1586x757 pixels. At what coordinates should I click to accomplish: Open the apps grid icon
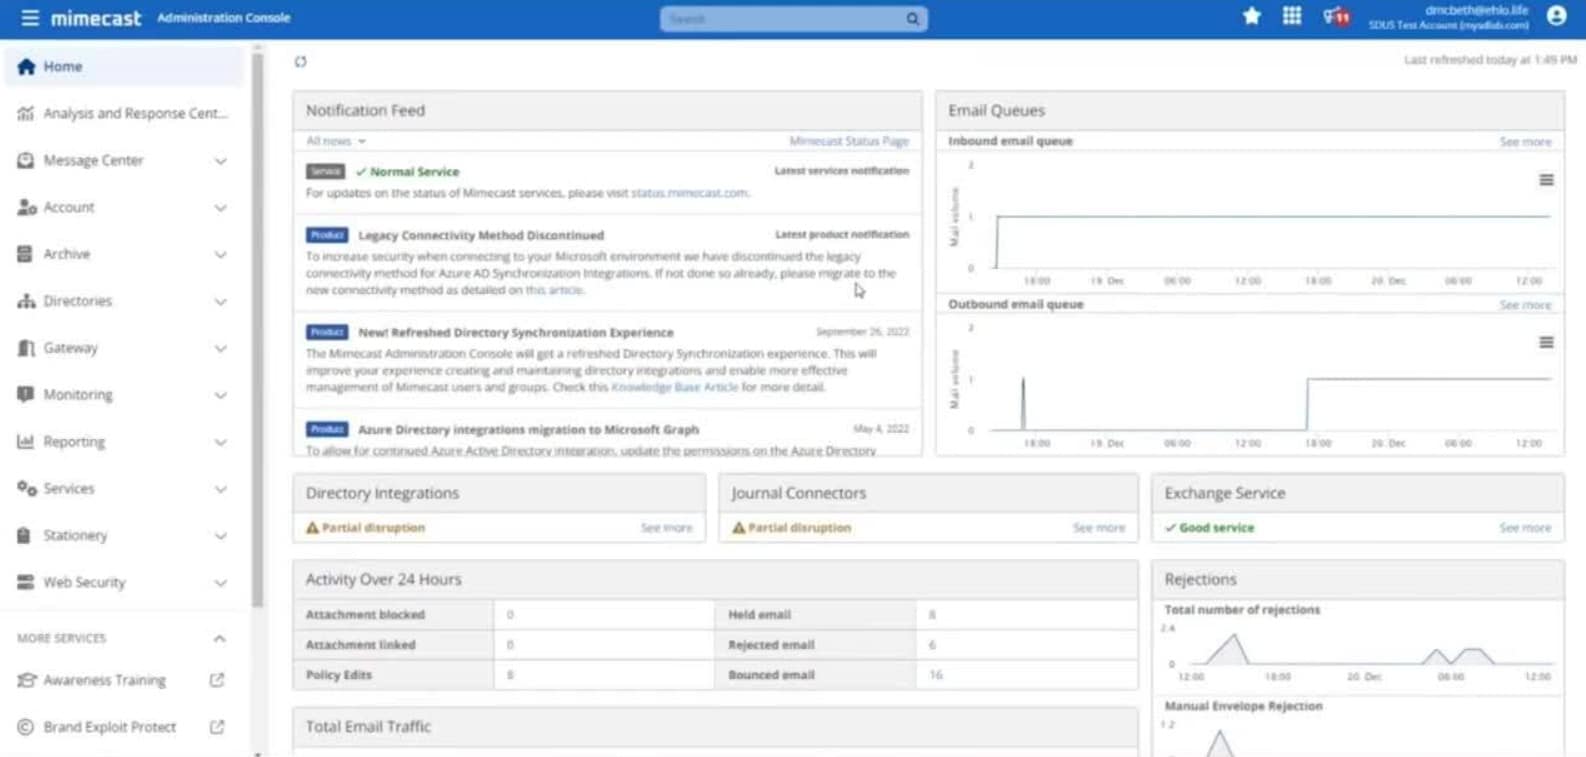coord(1292,16)
